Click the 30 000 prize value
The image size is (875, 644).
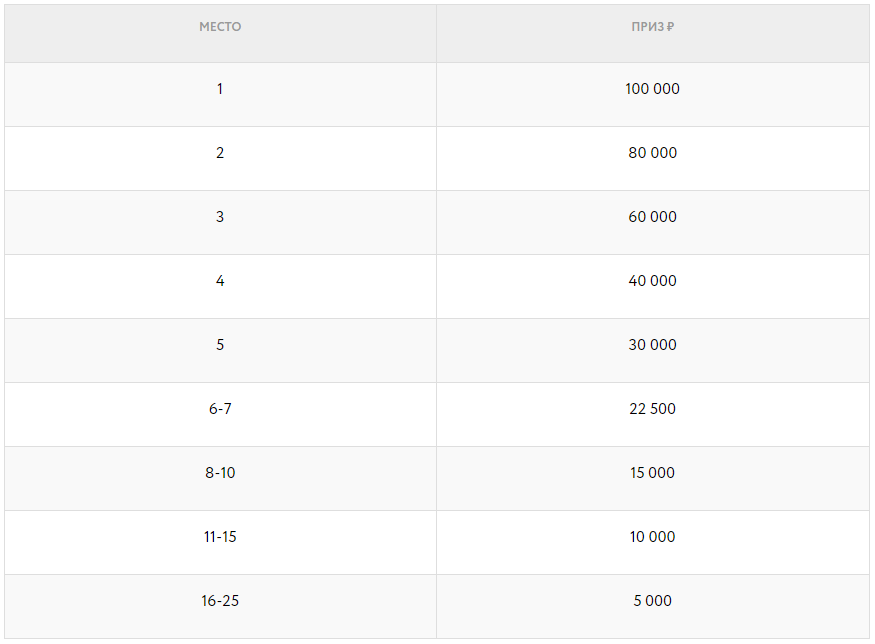652,345
